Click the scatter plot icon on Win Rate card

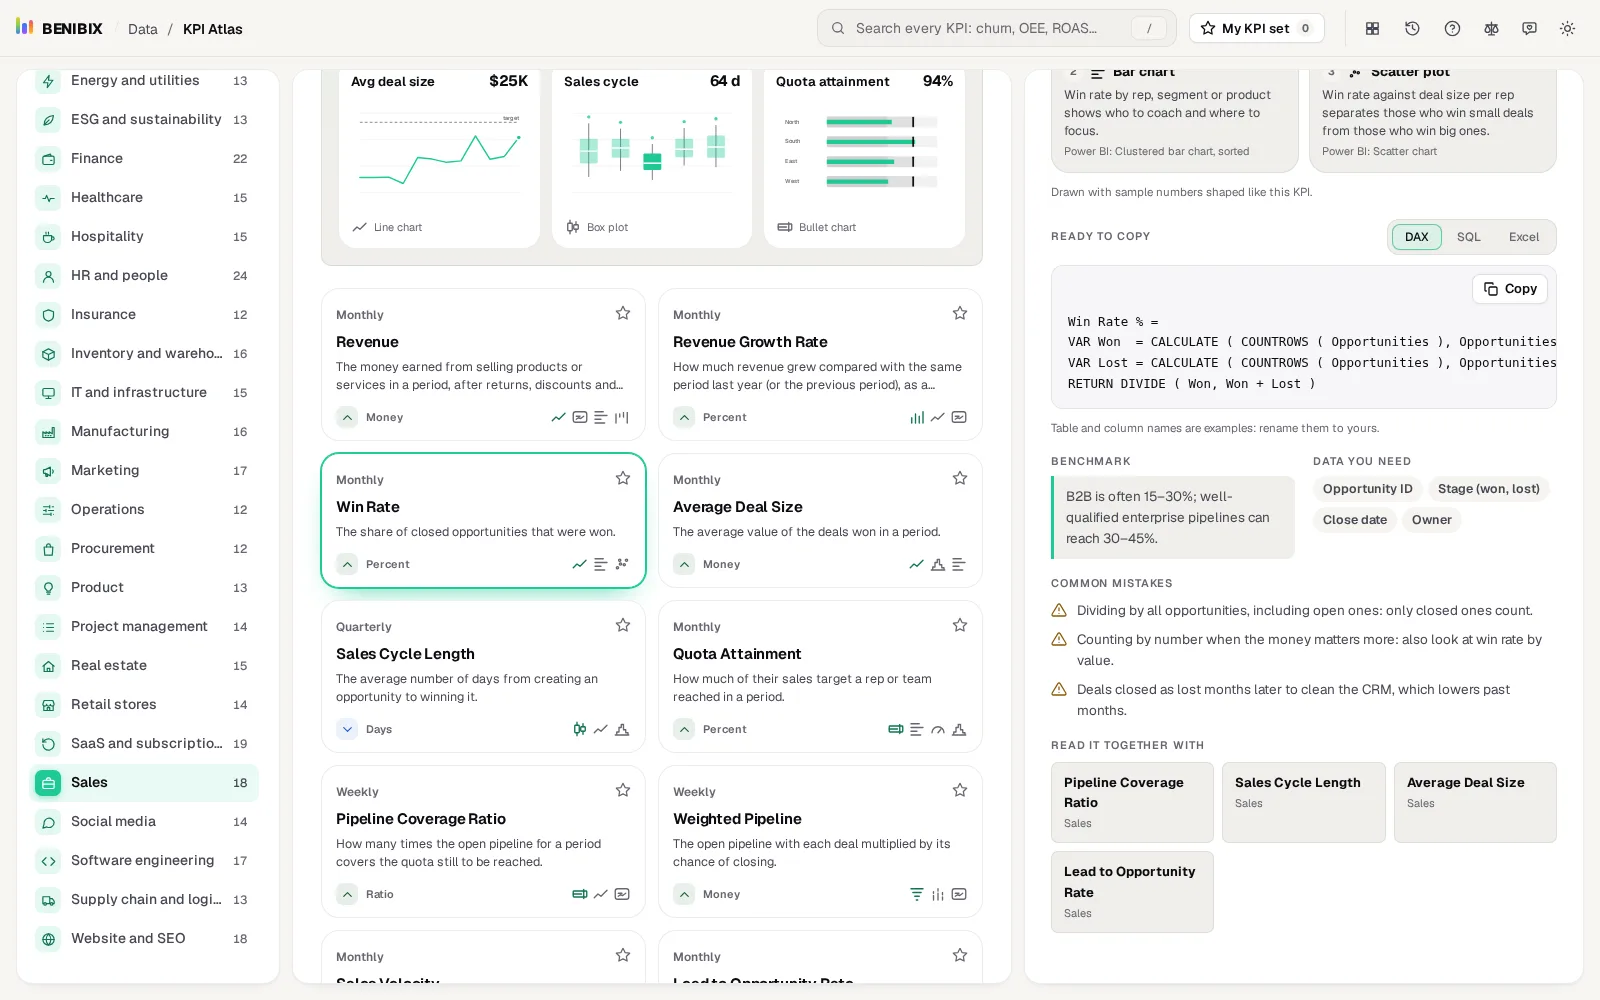point(622,564)
